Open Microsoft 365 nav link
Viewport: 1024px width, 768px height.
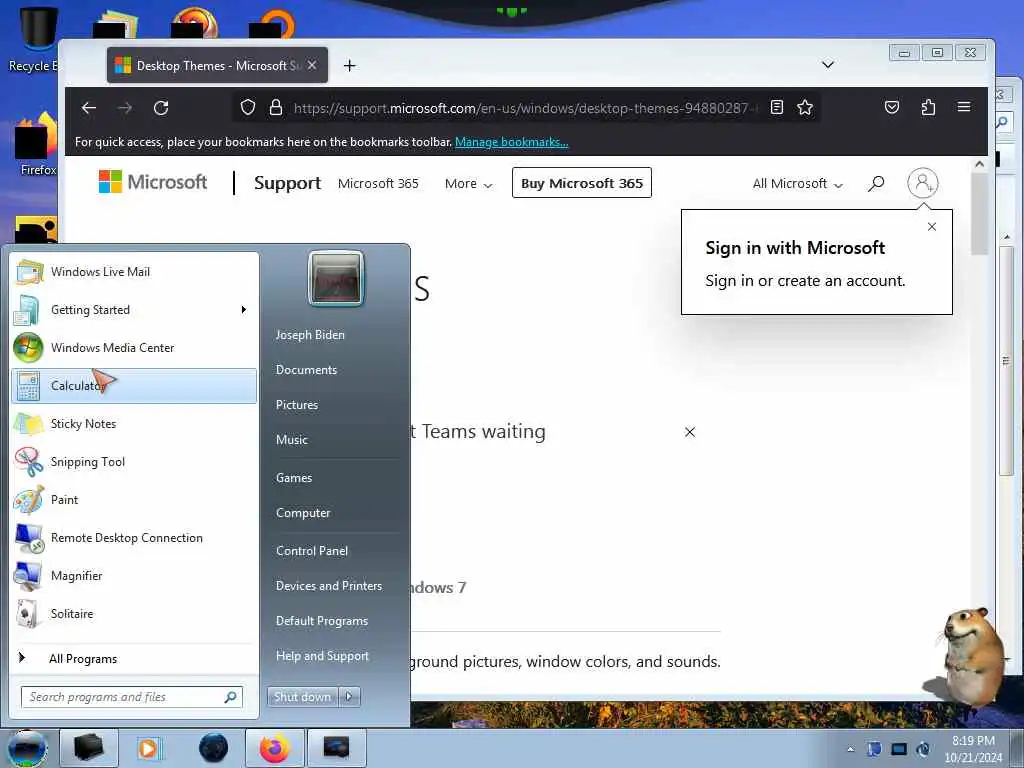378,184
